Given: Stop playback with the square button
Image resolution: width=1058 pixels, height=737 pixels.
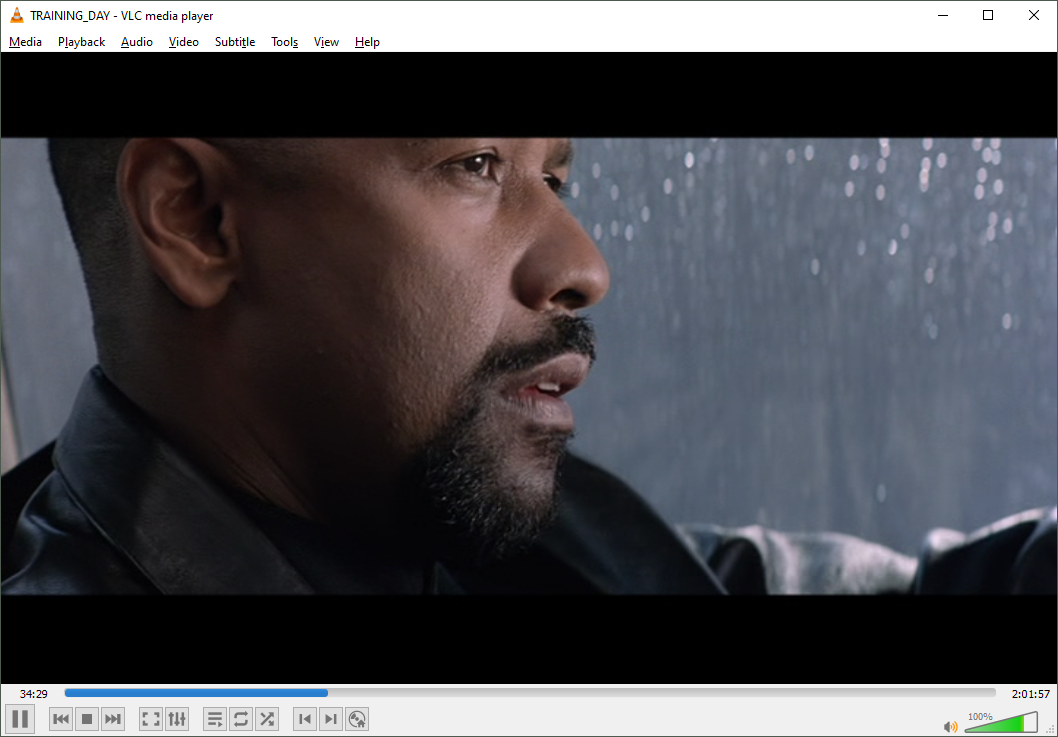Looking at the screenshot, I should [x=86, y=719].
